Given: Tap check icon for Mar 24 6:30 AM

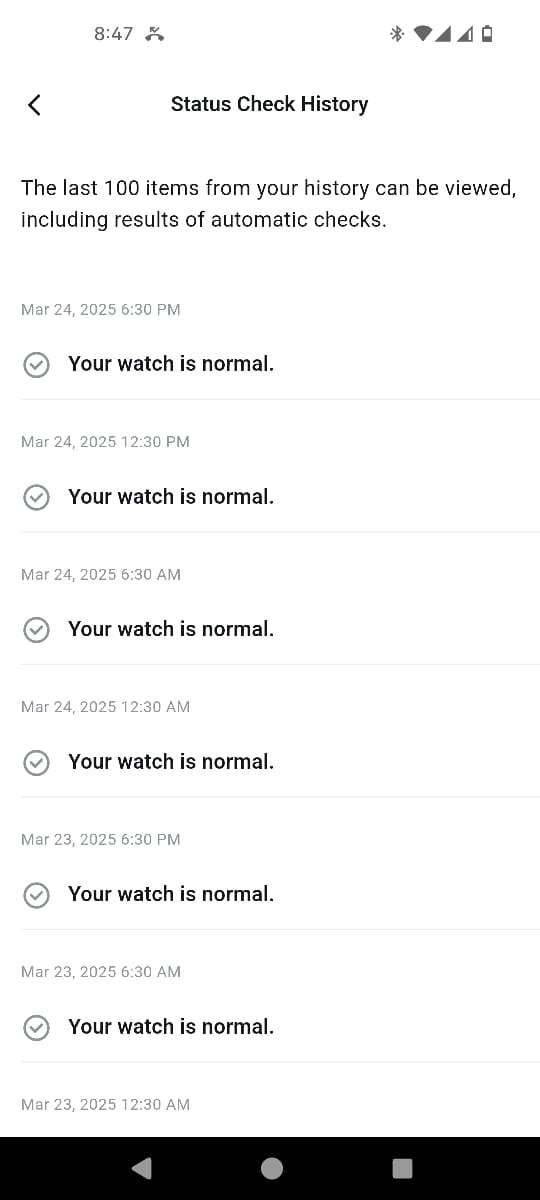Looking at the screenshot, I should [x=36, y=630].
